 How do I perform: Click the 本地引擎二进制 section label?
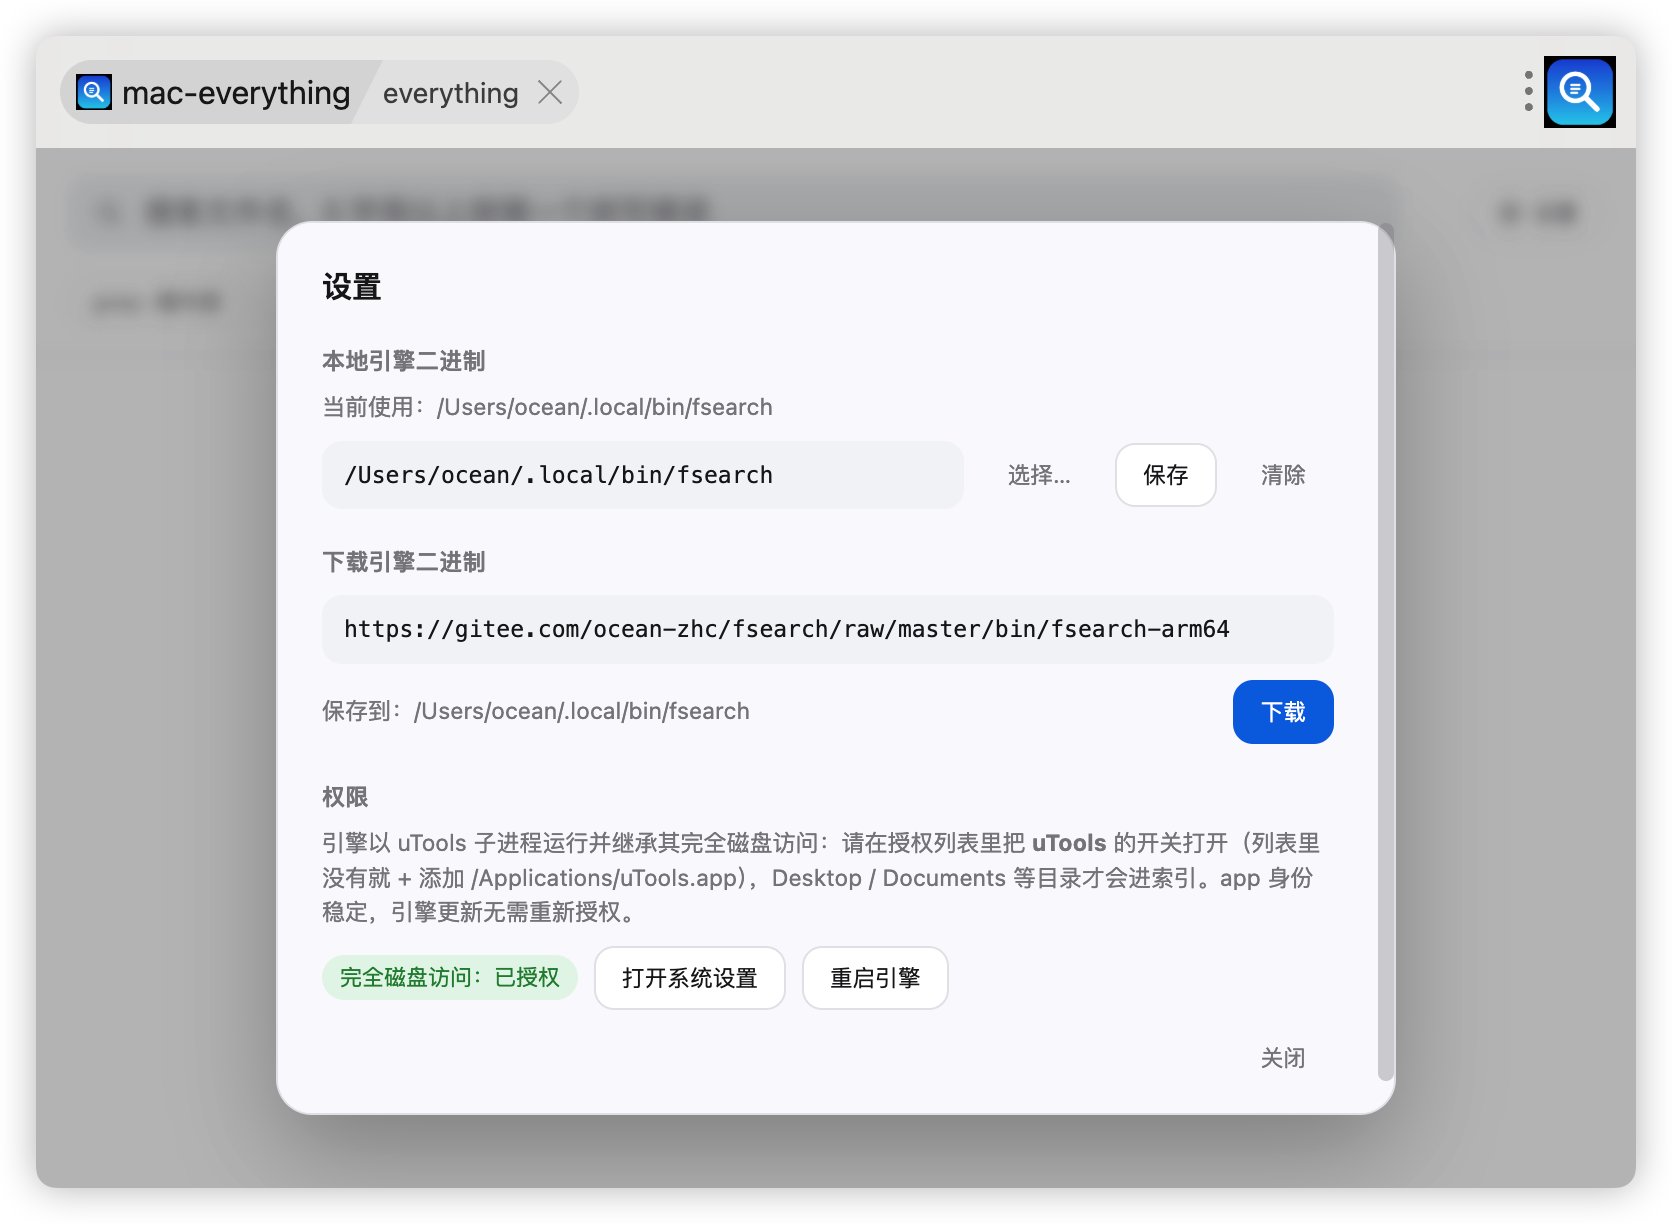click(x=403, y=361)
